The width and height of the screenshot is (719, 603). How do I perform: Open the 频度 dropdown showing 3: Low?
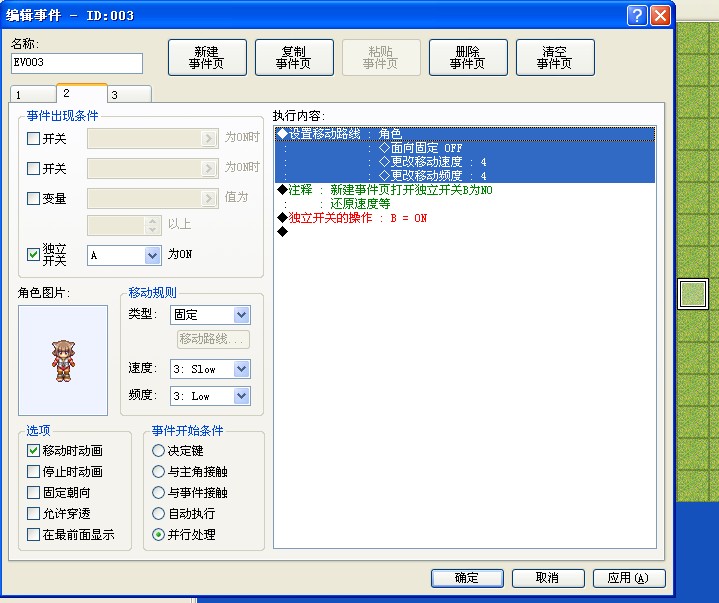210,396
